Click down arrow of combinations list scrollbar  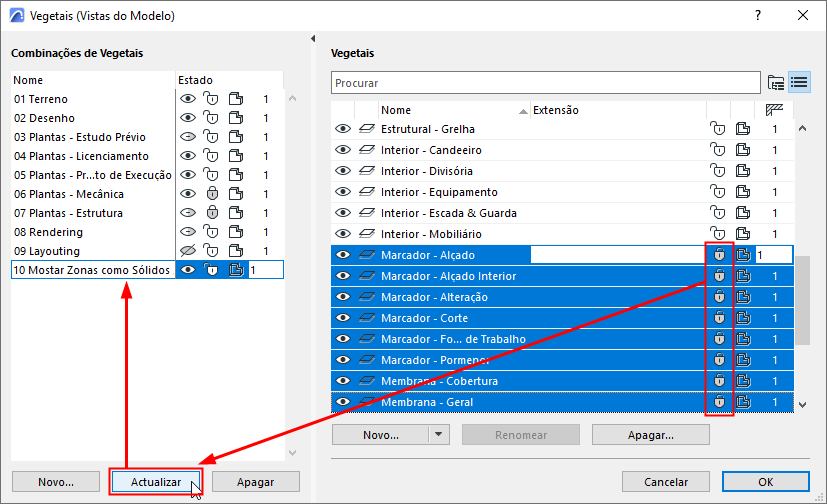click(x=293, y=453)
